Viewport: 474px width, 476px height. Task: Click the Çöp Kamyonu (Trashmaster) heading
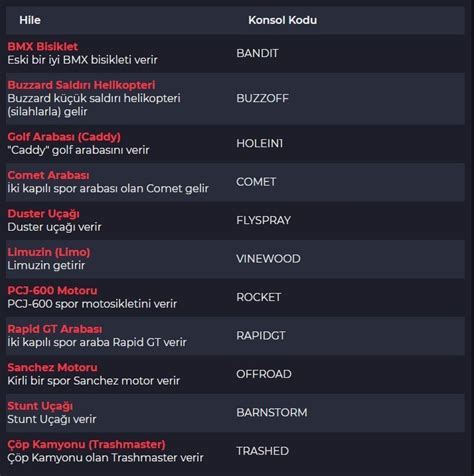tap(86, 445)
